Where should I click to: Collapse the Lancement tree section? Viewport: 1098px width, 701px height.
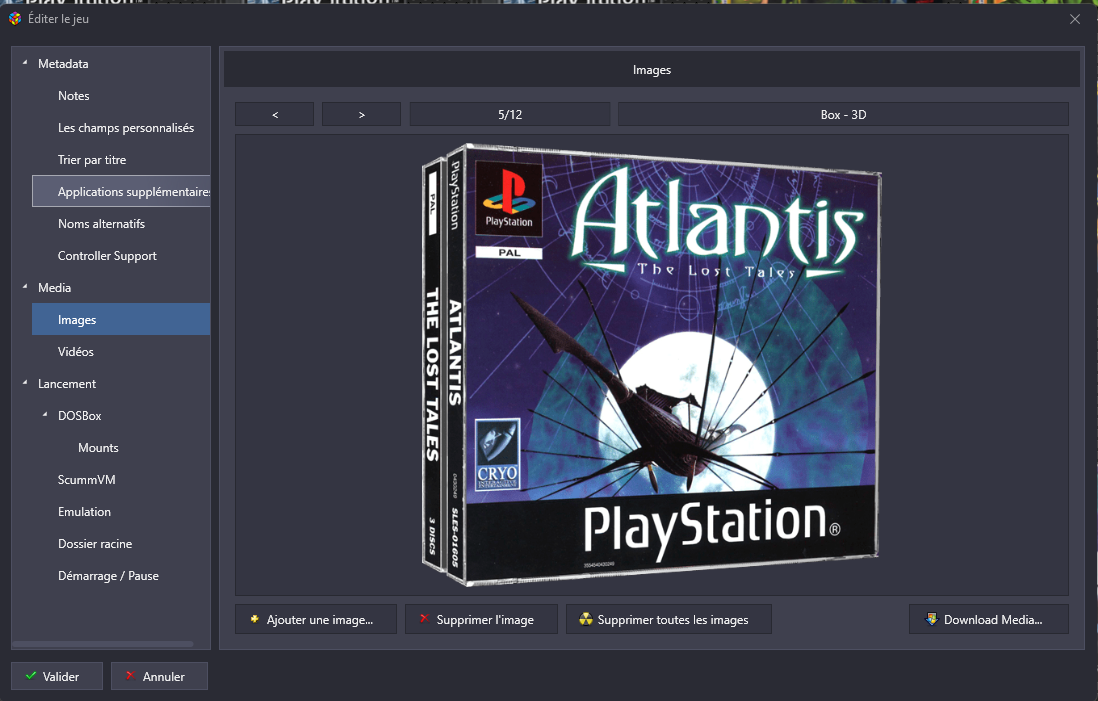point(25,383)
